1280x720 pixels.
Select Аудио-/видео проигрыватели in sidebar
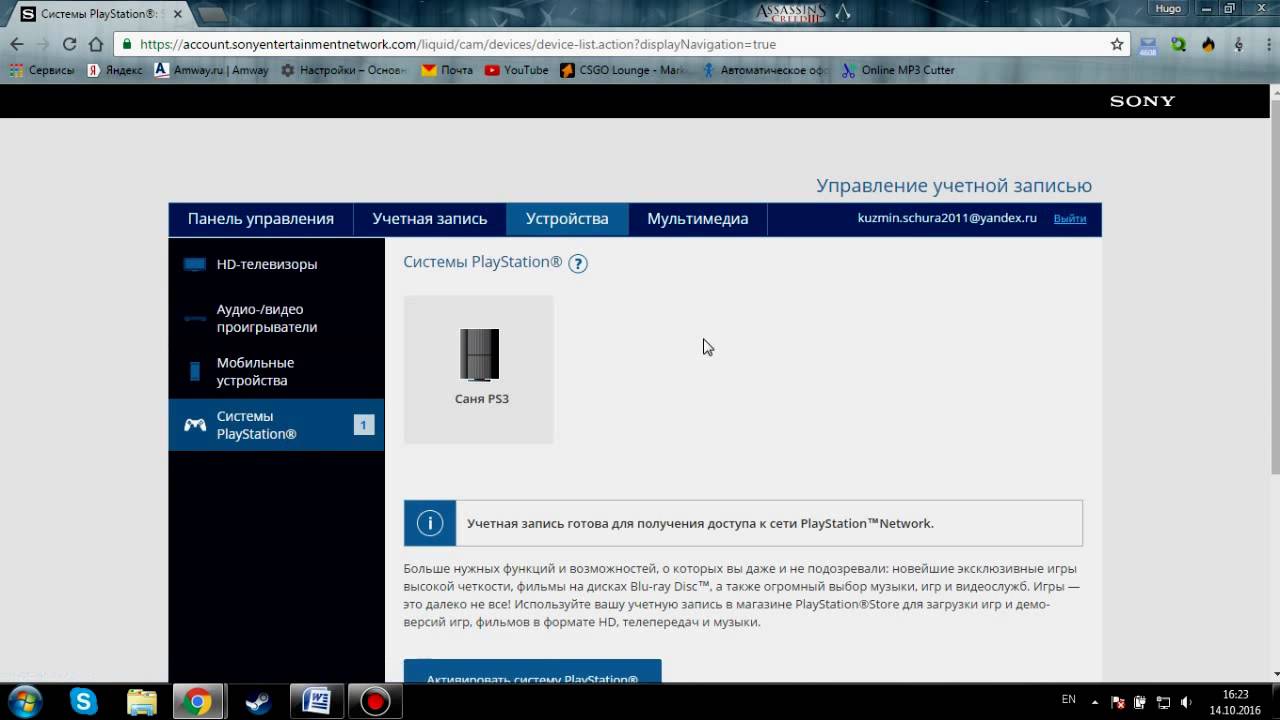[x=276, y=318]
